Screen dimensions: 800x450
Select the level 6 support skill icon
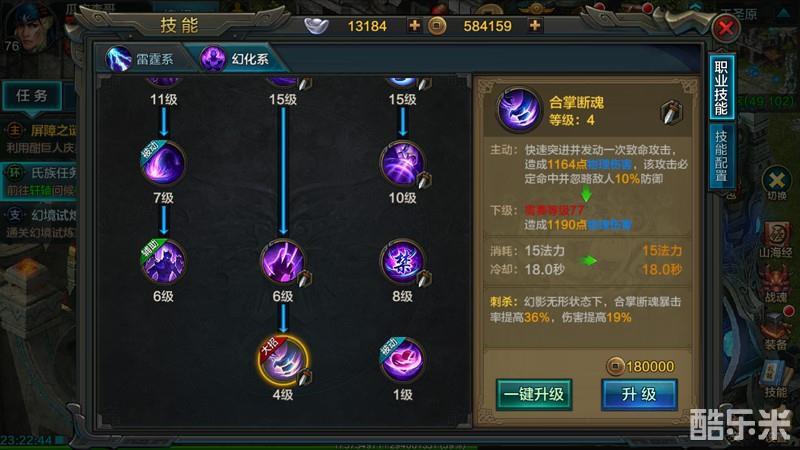click(x=163, y=262)
